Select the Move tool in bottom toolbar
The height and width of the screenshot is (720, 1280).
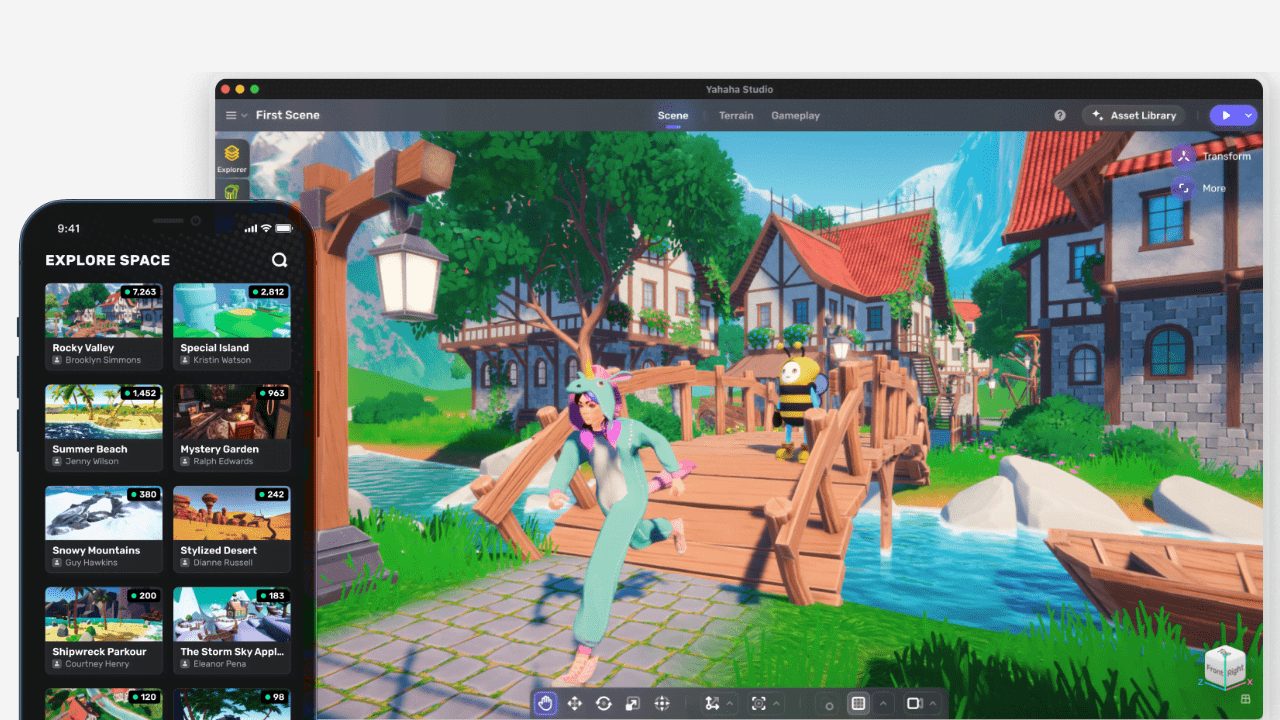coord(574,703)
